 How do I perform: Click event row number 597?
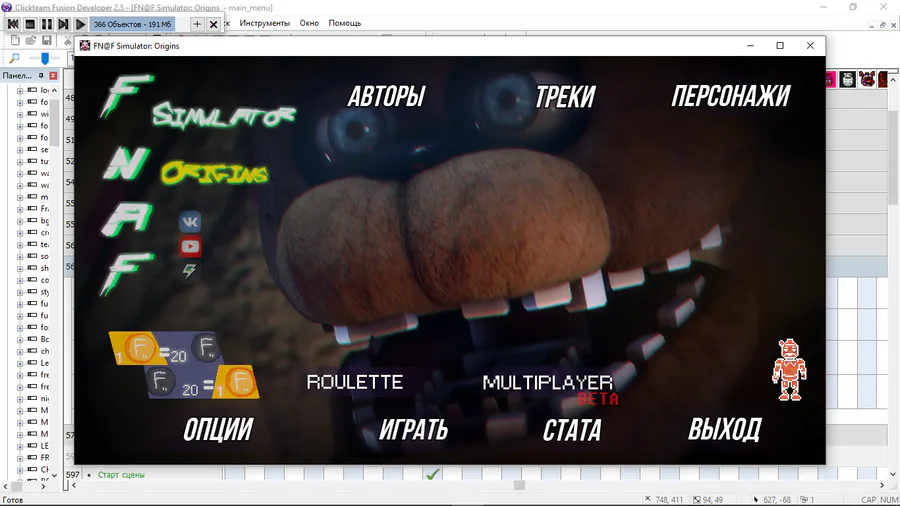[x=72, y=475]
